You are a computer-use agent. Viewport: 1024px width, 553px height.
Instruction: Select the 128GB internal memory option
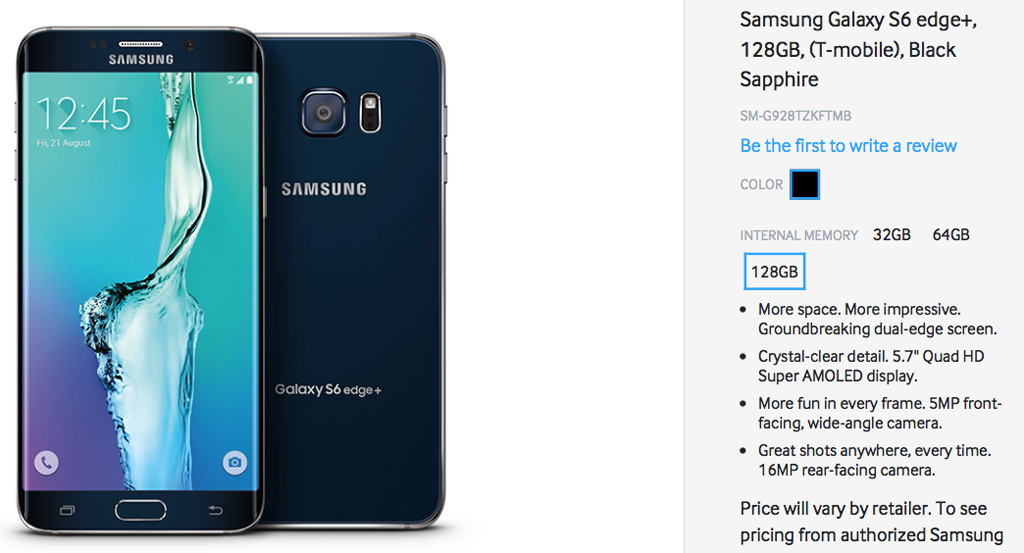pos(775,272)
